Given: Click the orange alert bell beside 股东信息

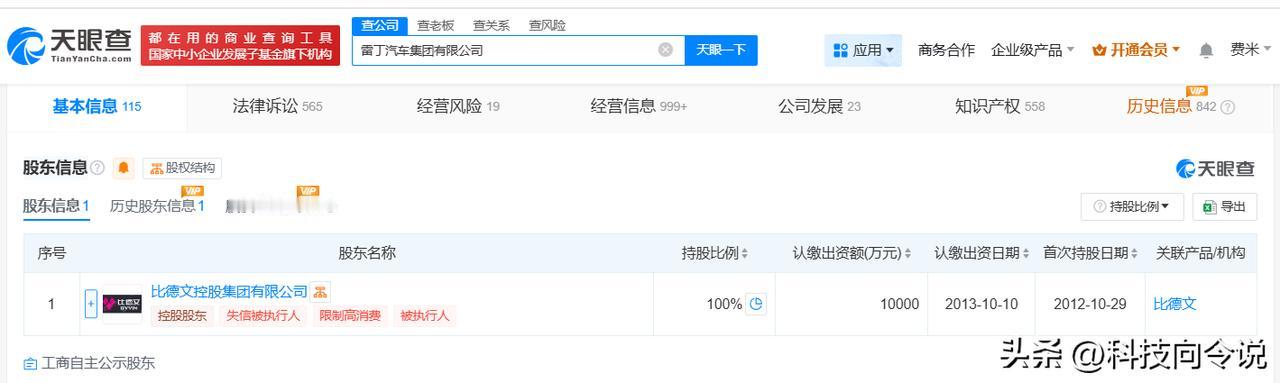Looking at the screenshot, I should pos(123,168).
